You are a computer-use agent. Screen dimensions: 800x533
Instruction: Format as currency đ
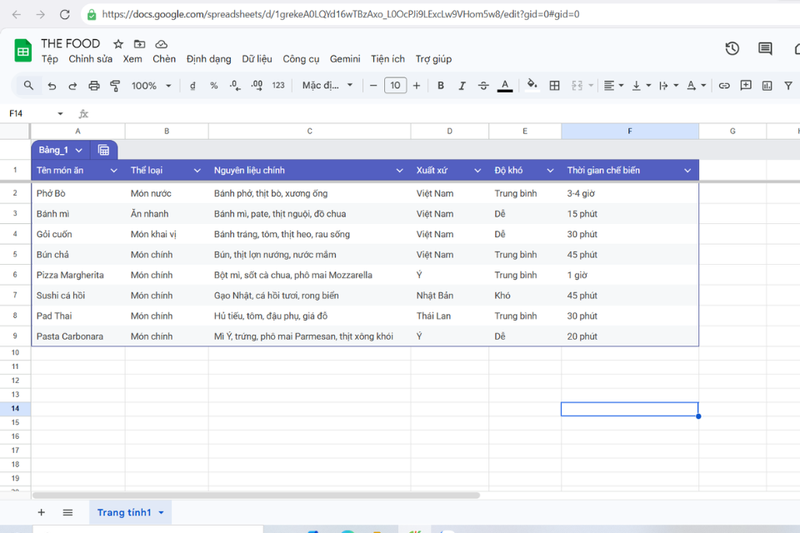click(192, 86)
